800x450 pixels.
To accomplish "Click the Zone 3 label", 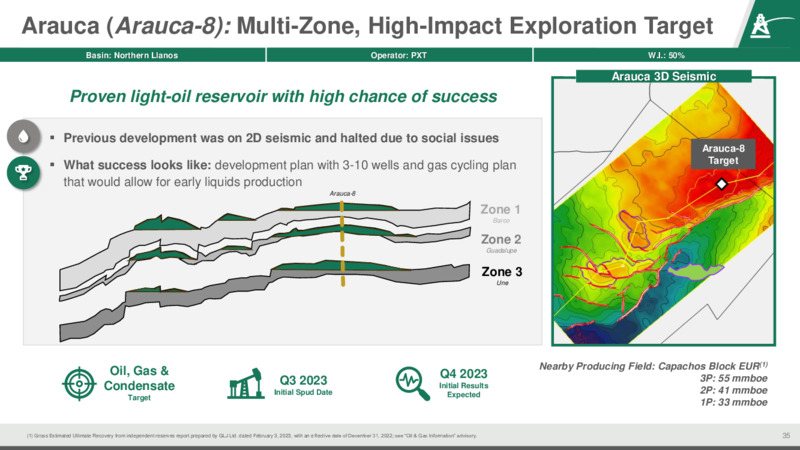I will coord(502,271).
